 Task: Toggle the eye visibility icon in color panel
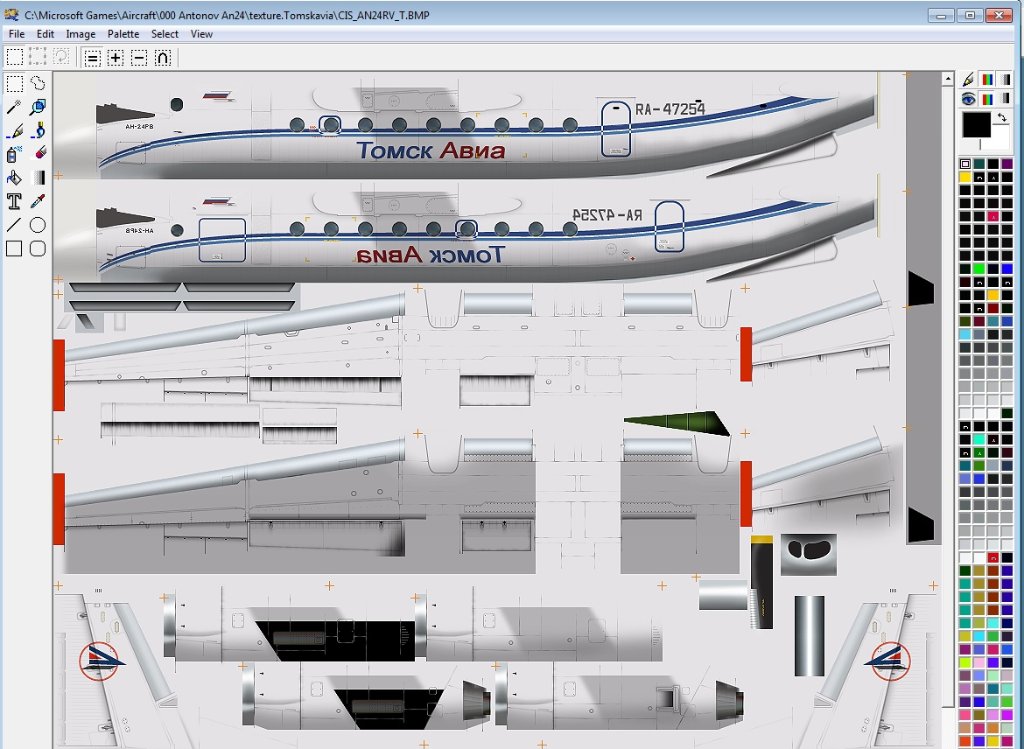point(968,99)
